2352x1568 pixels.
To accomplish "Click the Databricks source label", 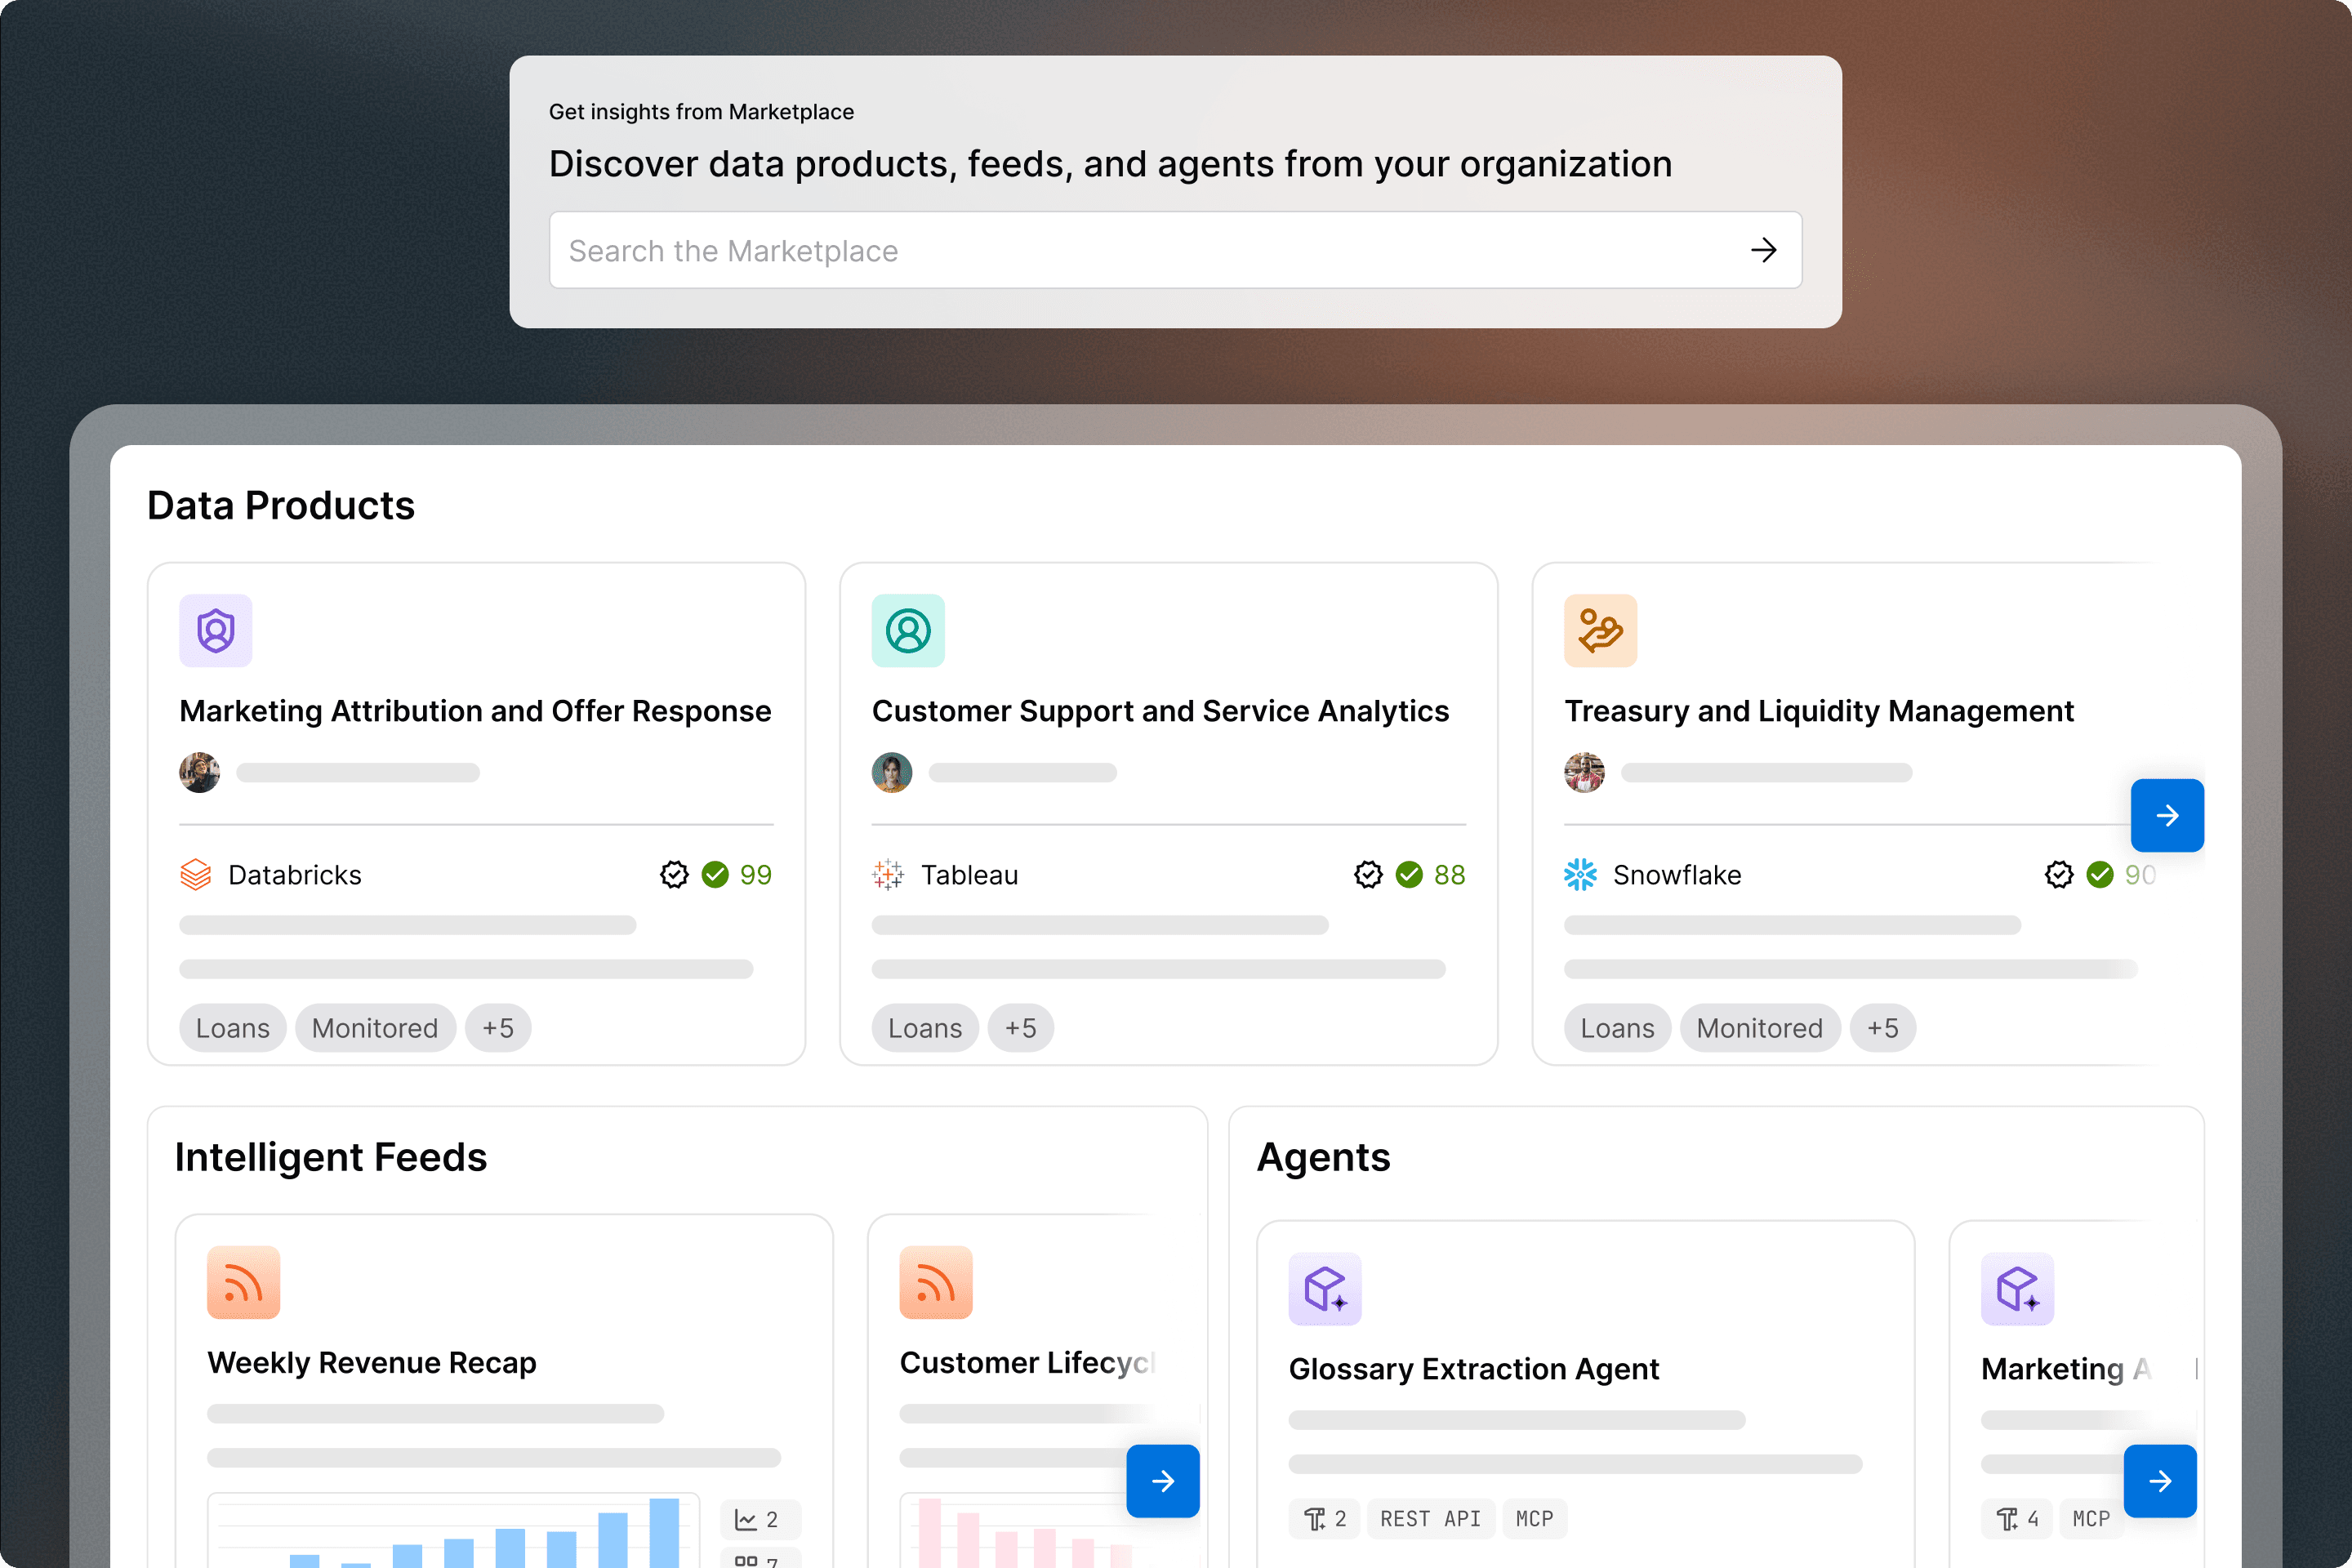I will [295, 875].
